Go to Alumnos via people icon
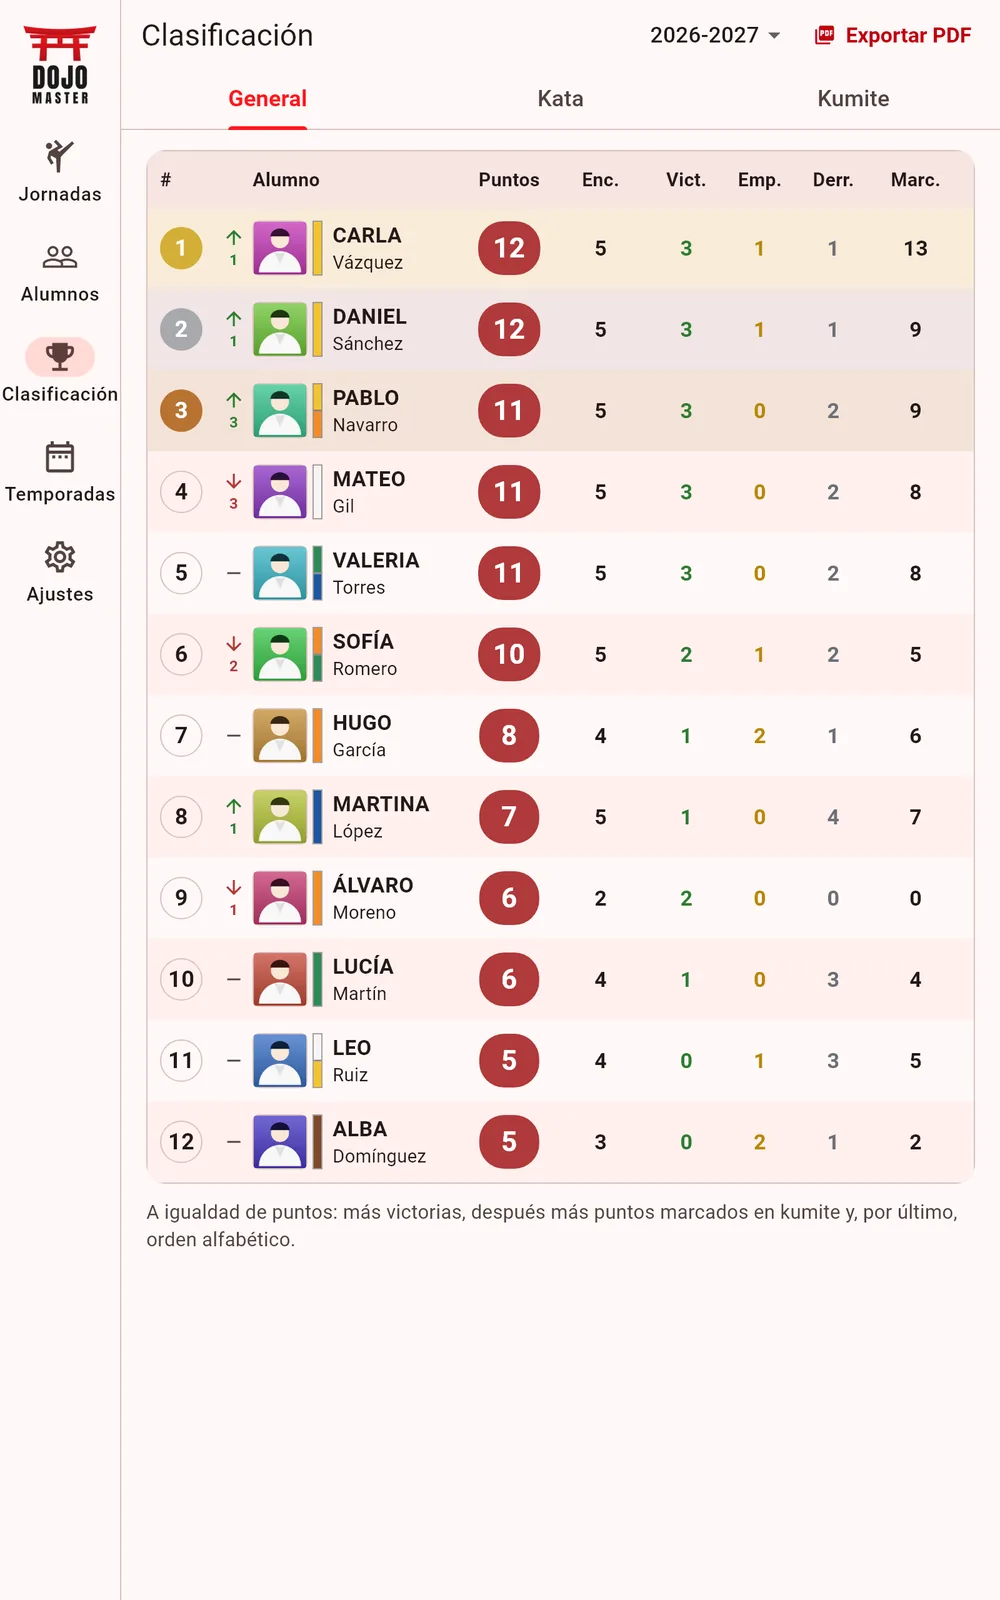Screen dimensions: 1000x1600 point(60,257)
